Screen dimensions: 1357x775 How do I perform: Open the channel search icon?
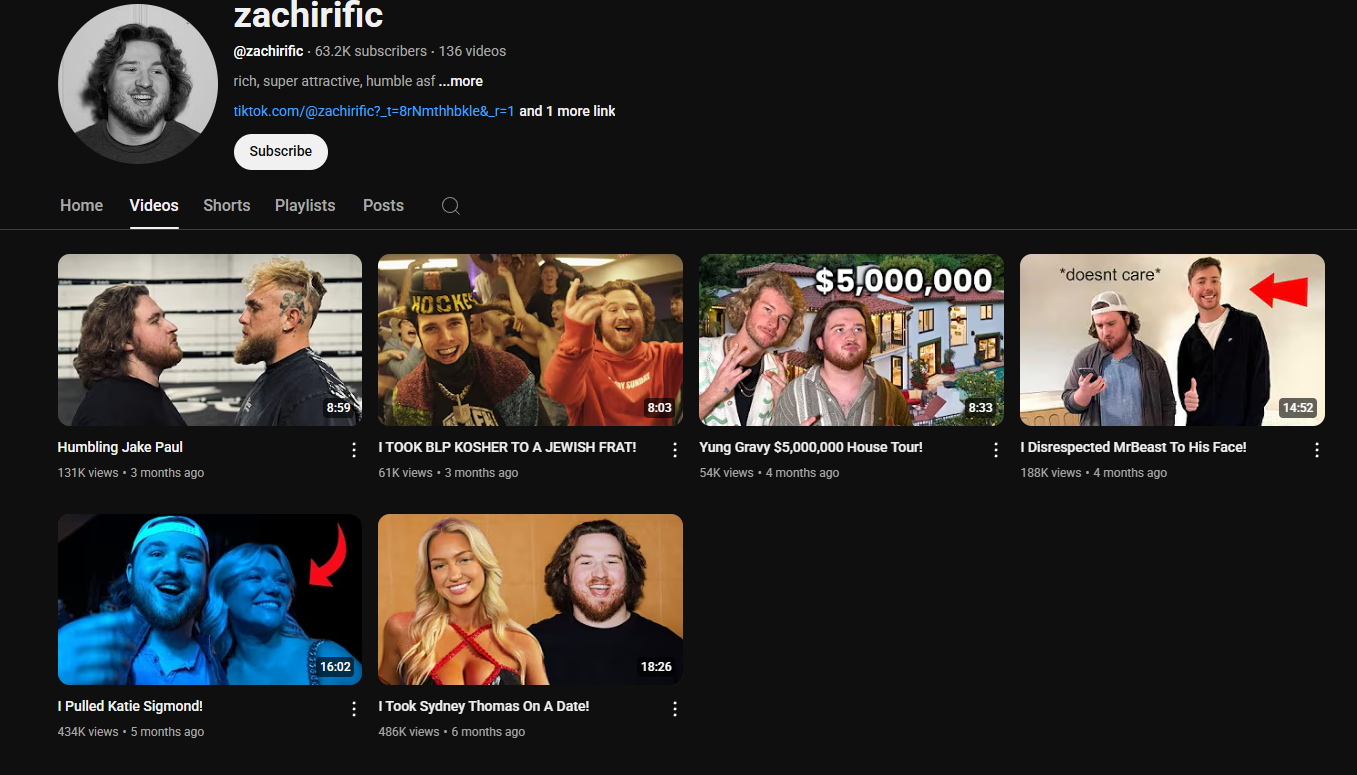pos(450,205)
